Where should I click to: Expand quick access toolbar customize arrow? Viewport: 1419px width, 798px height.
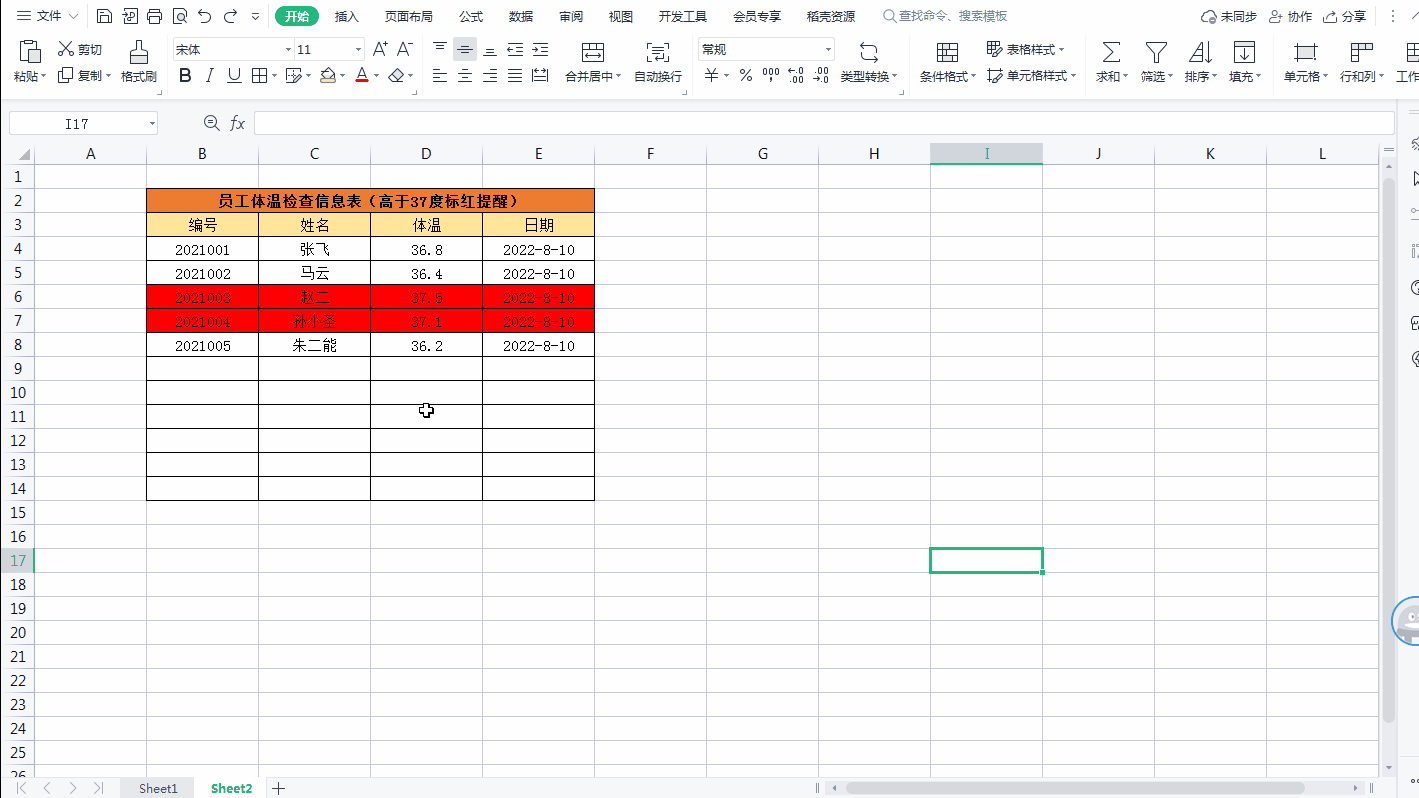[255, 17]
